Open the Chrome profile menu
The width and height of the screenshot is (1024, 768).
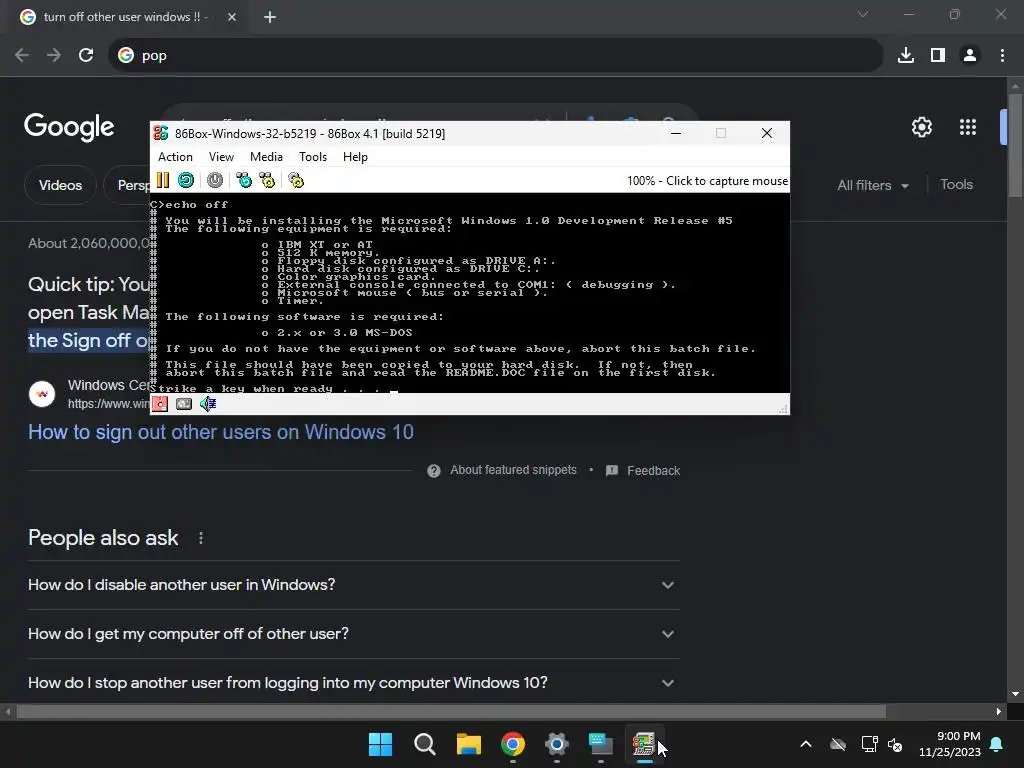pyautogui.click(x=970, y=56)
